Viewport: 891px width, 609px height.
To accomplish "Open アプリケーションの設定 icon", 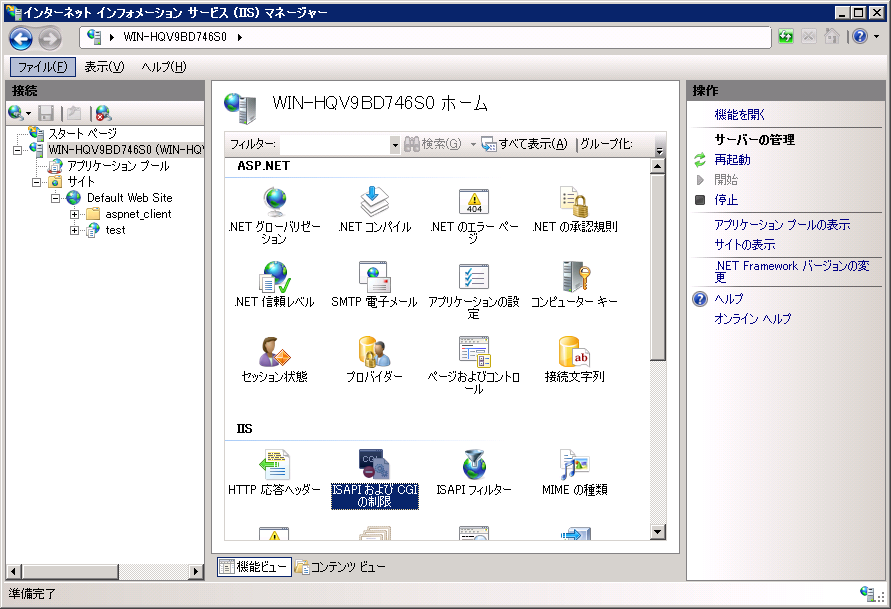I will coord(474,277).
